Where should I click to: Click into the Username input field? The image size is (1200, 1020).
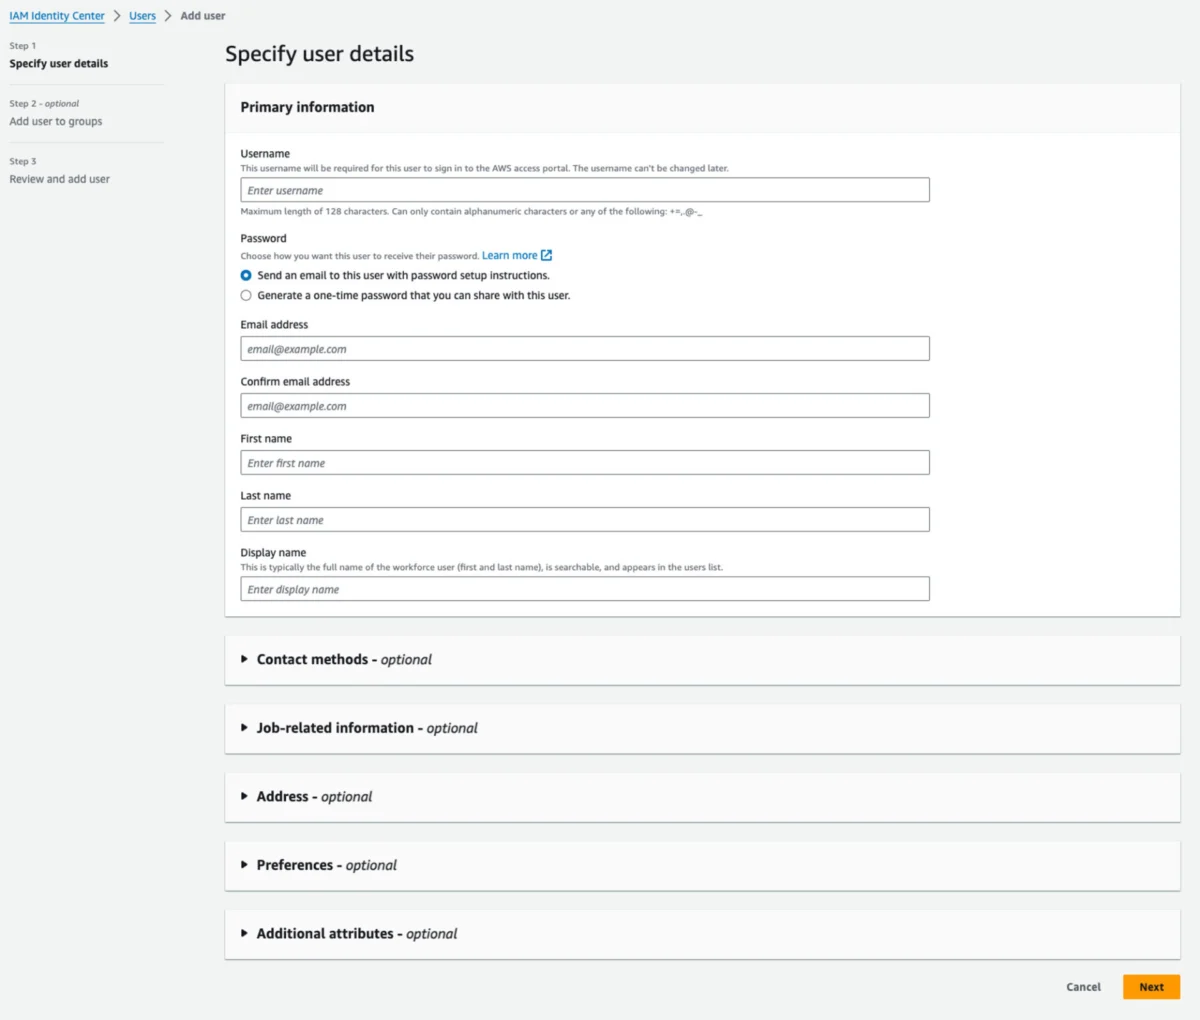click(x=585, y=190)
